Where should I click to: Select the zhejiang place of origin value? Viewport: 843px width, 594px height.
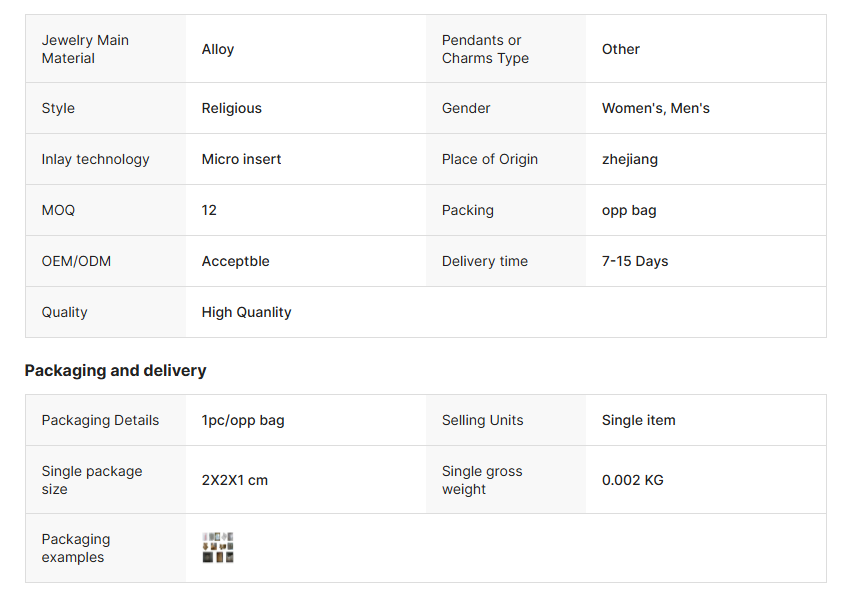[629, 159]
